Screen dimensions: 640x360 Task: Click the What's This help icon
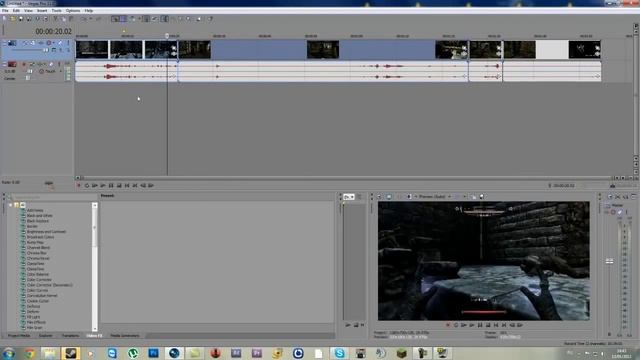[210, 19]
